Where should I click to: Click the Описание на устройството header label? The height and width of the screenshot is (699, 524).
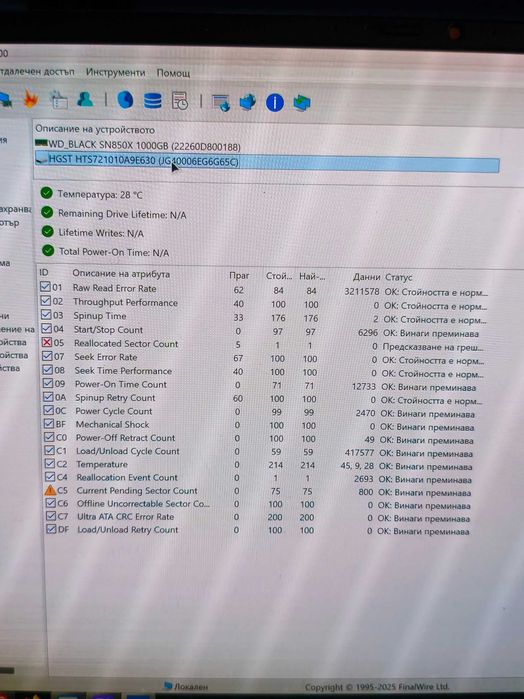click(x=95, y=129)
